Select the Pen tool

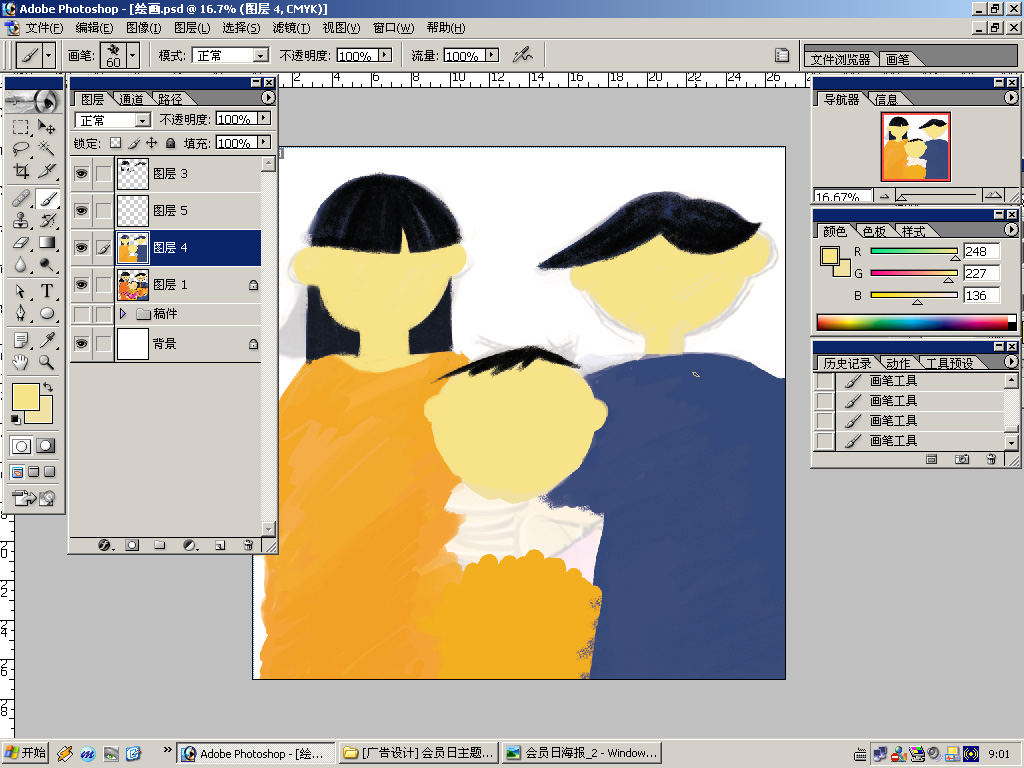click(x=21, y=313)
